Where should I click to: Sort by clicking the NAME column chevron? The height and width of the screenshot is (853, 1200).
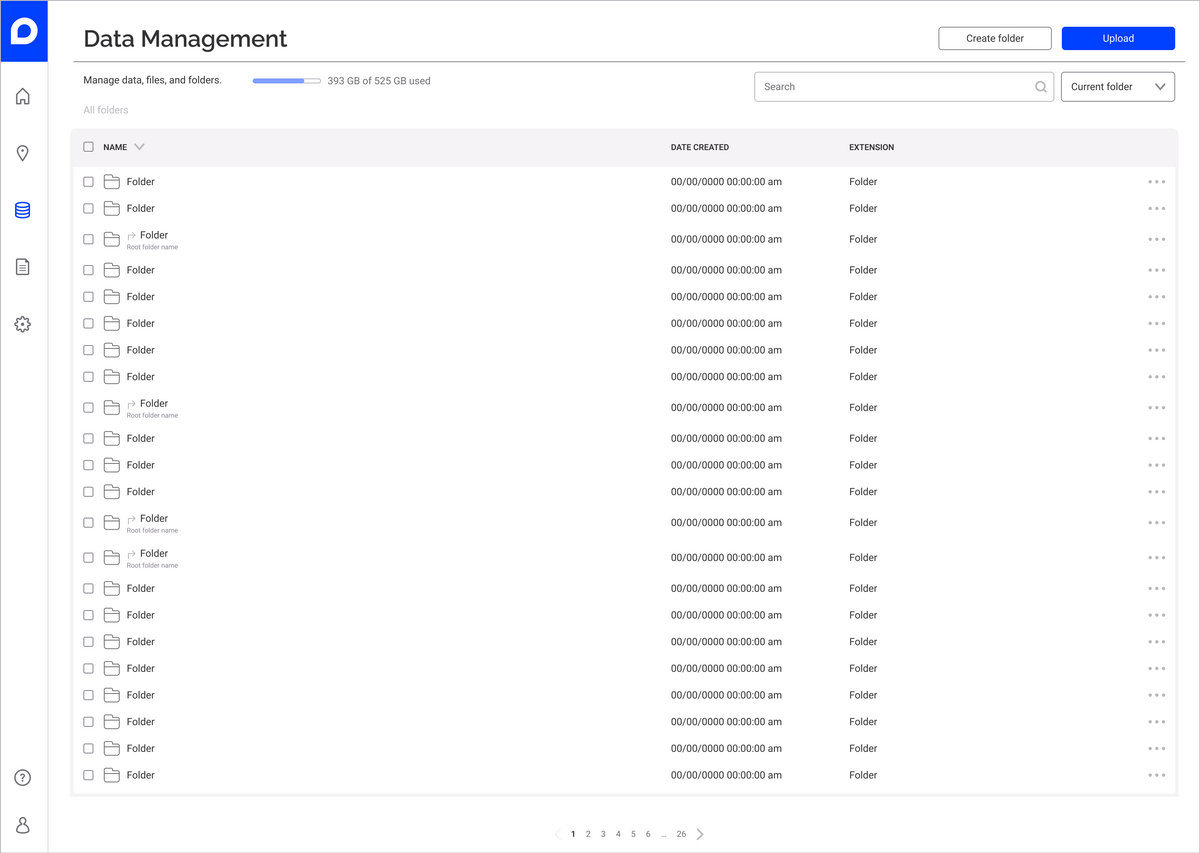(138, 146)
